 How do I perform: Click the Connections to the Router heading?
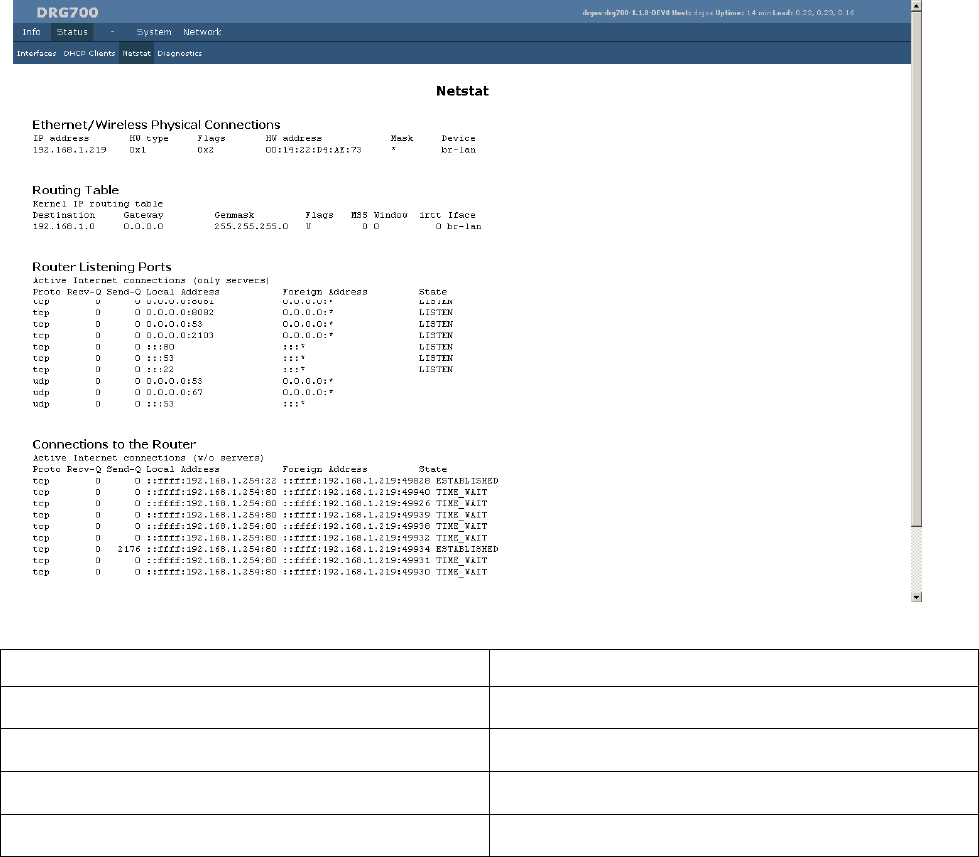click(114, 444)
